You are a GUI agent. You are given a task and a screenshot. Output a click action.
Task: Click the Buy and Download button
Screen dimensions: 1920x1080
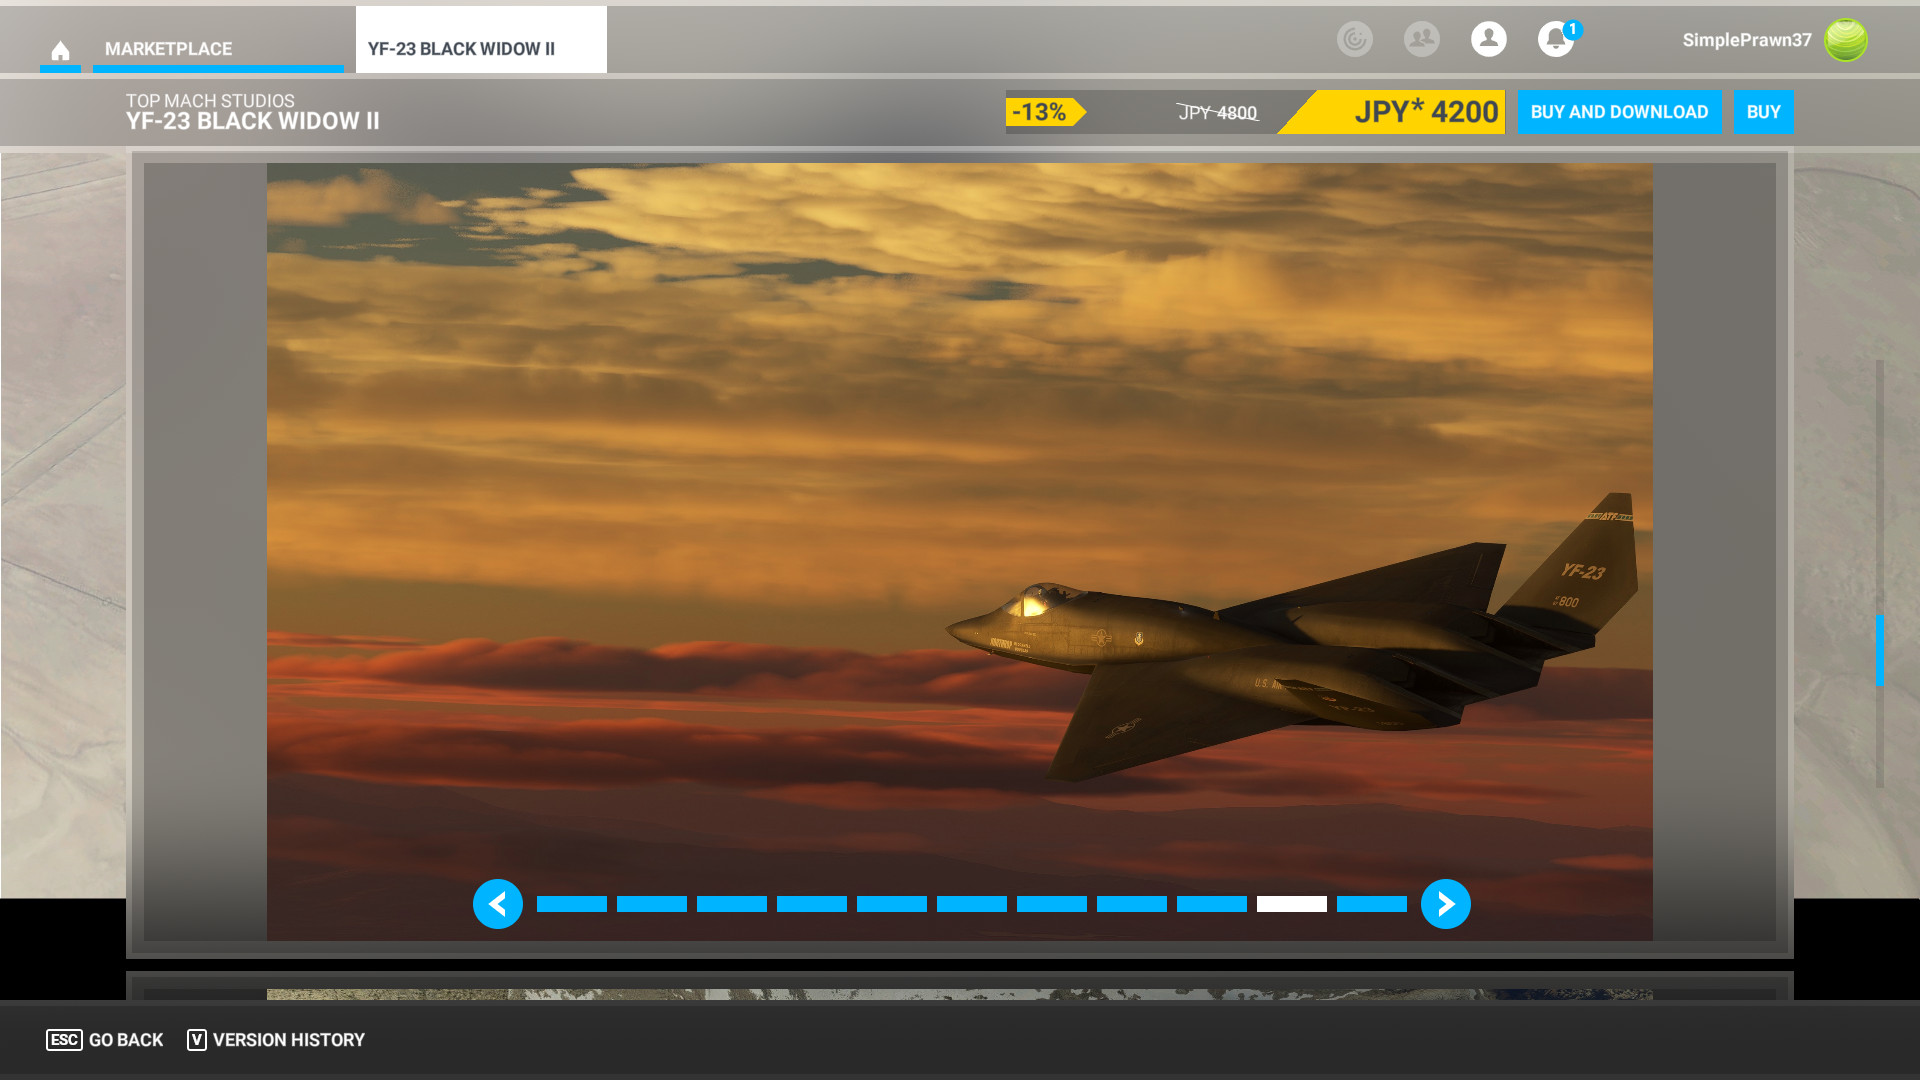[x=1618, y=112]
